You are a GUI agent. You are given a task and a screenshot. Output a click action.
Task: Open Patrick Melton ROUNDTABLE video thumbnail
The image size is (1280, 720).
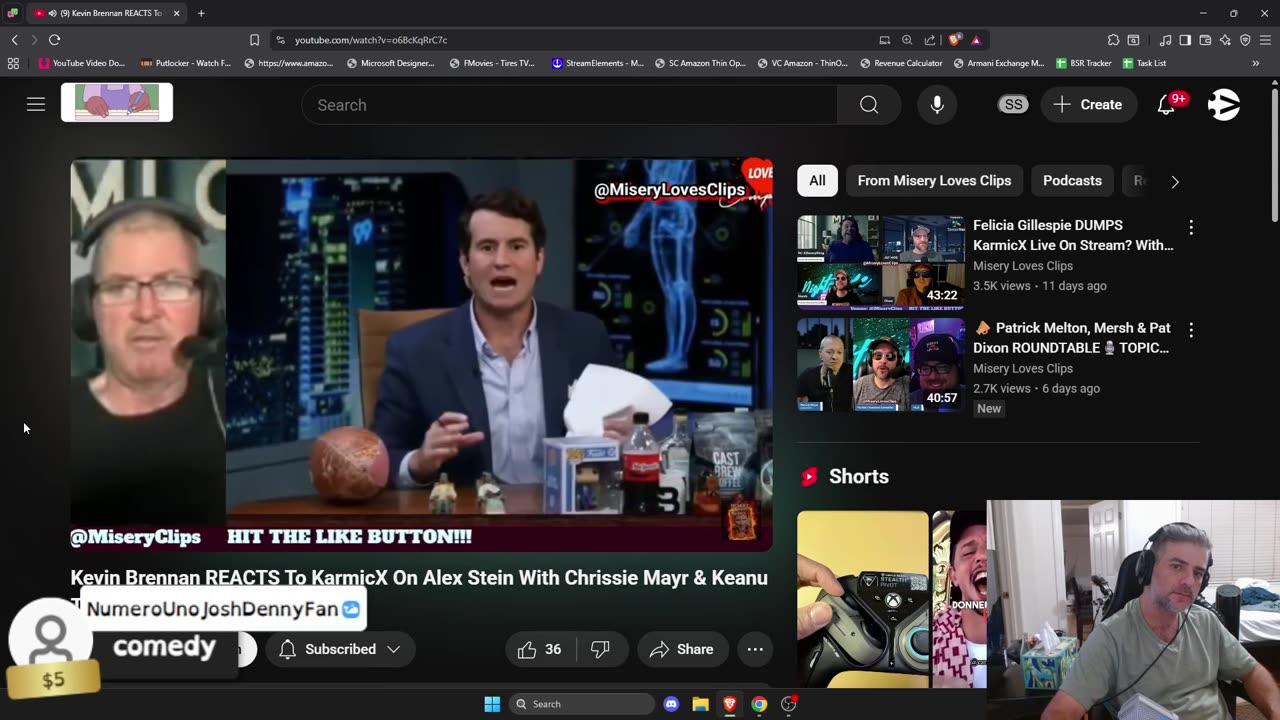tap(881, 364)
